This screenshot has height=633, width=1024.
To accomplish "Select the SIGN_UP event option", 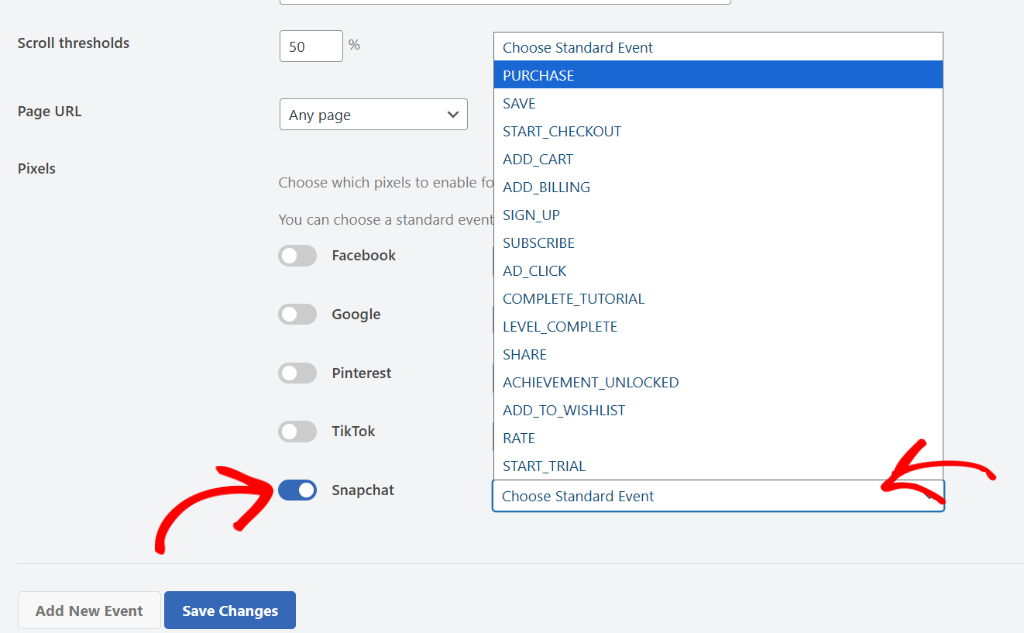I will tap(531, 215).
